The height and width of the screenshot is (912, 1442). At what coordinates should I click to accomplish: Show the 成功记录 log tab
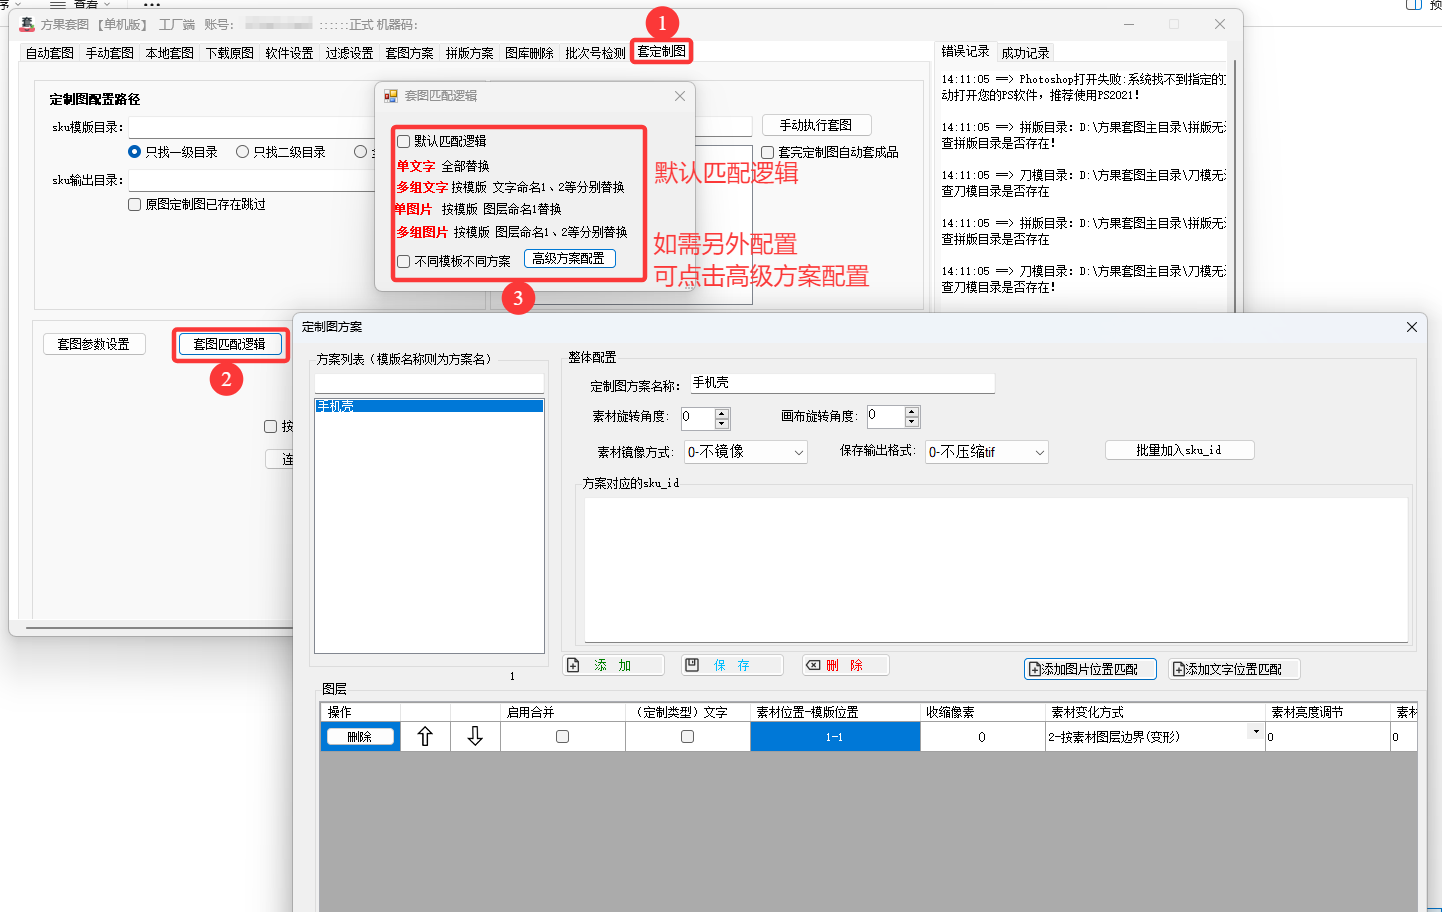[1025, 53]
